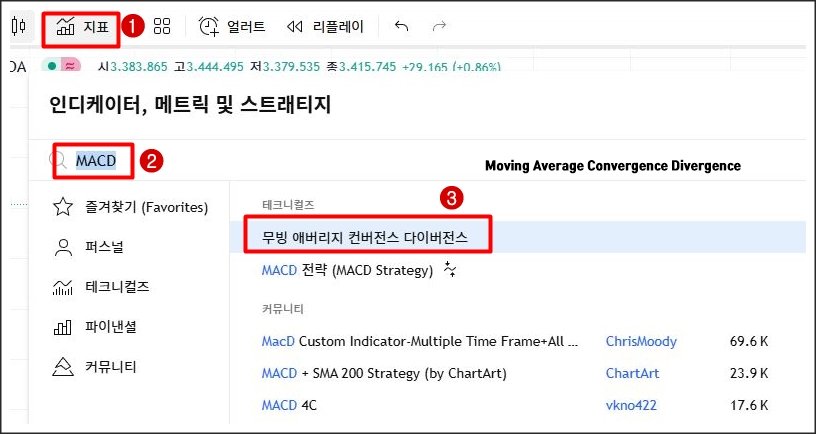This screenshot has width=816, height=434.
Task: Click the 인디케이터, 메트릭 및 스트래티지 dialog title
Action: pos(189,106)
